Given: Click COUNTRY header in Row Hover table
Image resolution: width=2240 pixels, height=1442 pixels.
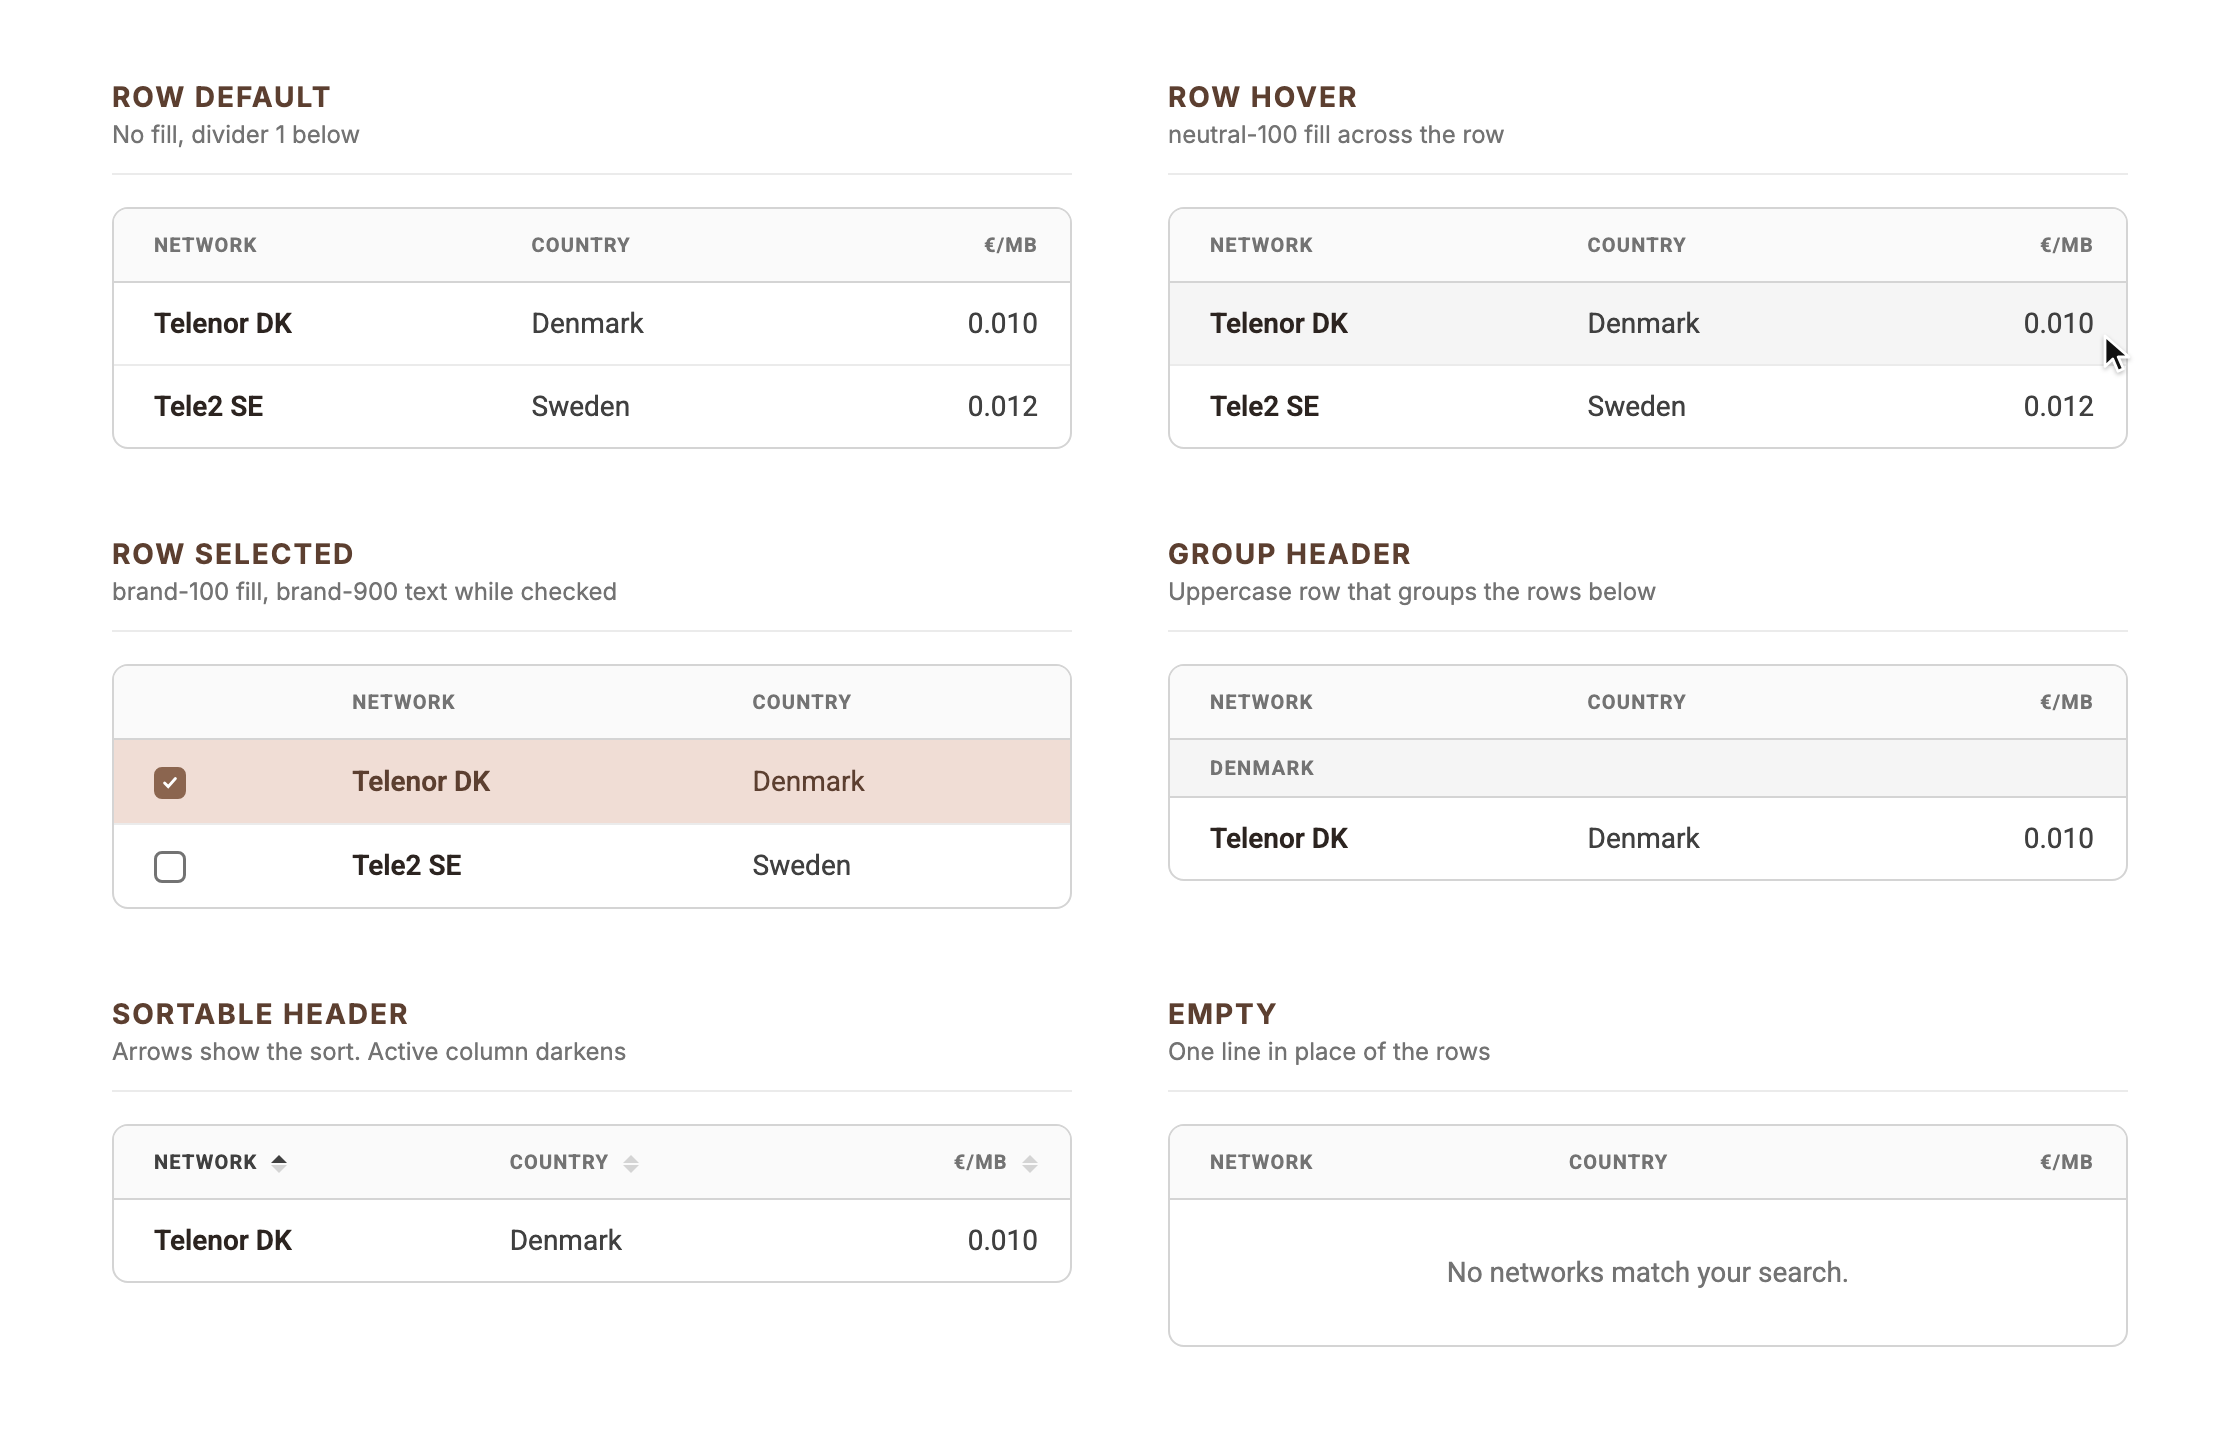Looking at the screenshot, I should point(1636,245).
